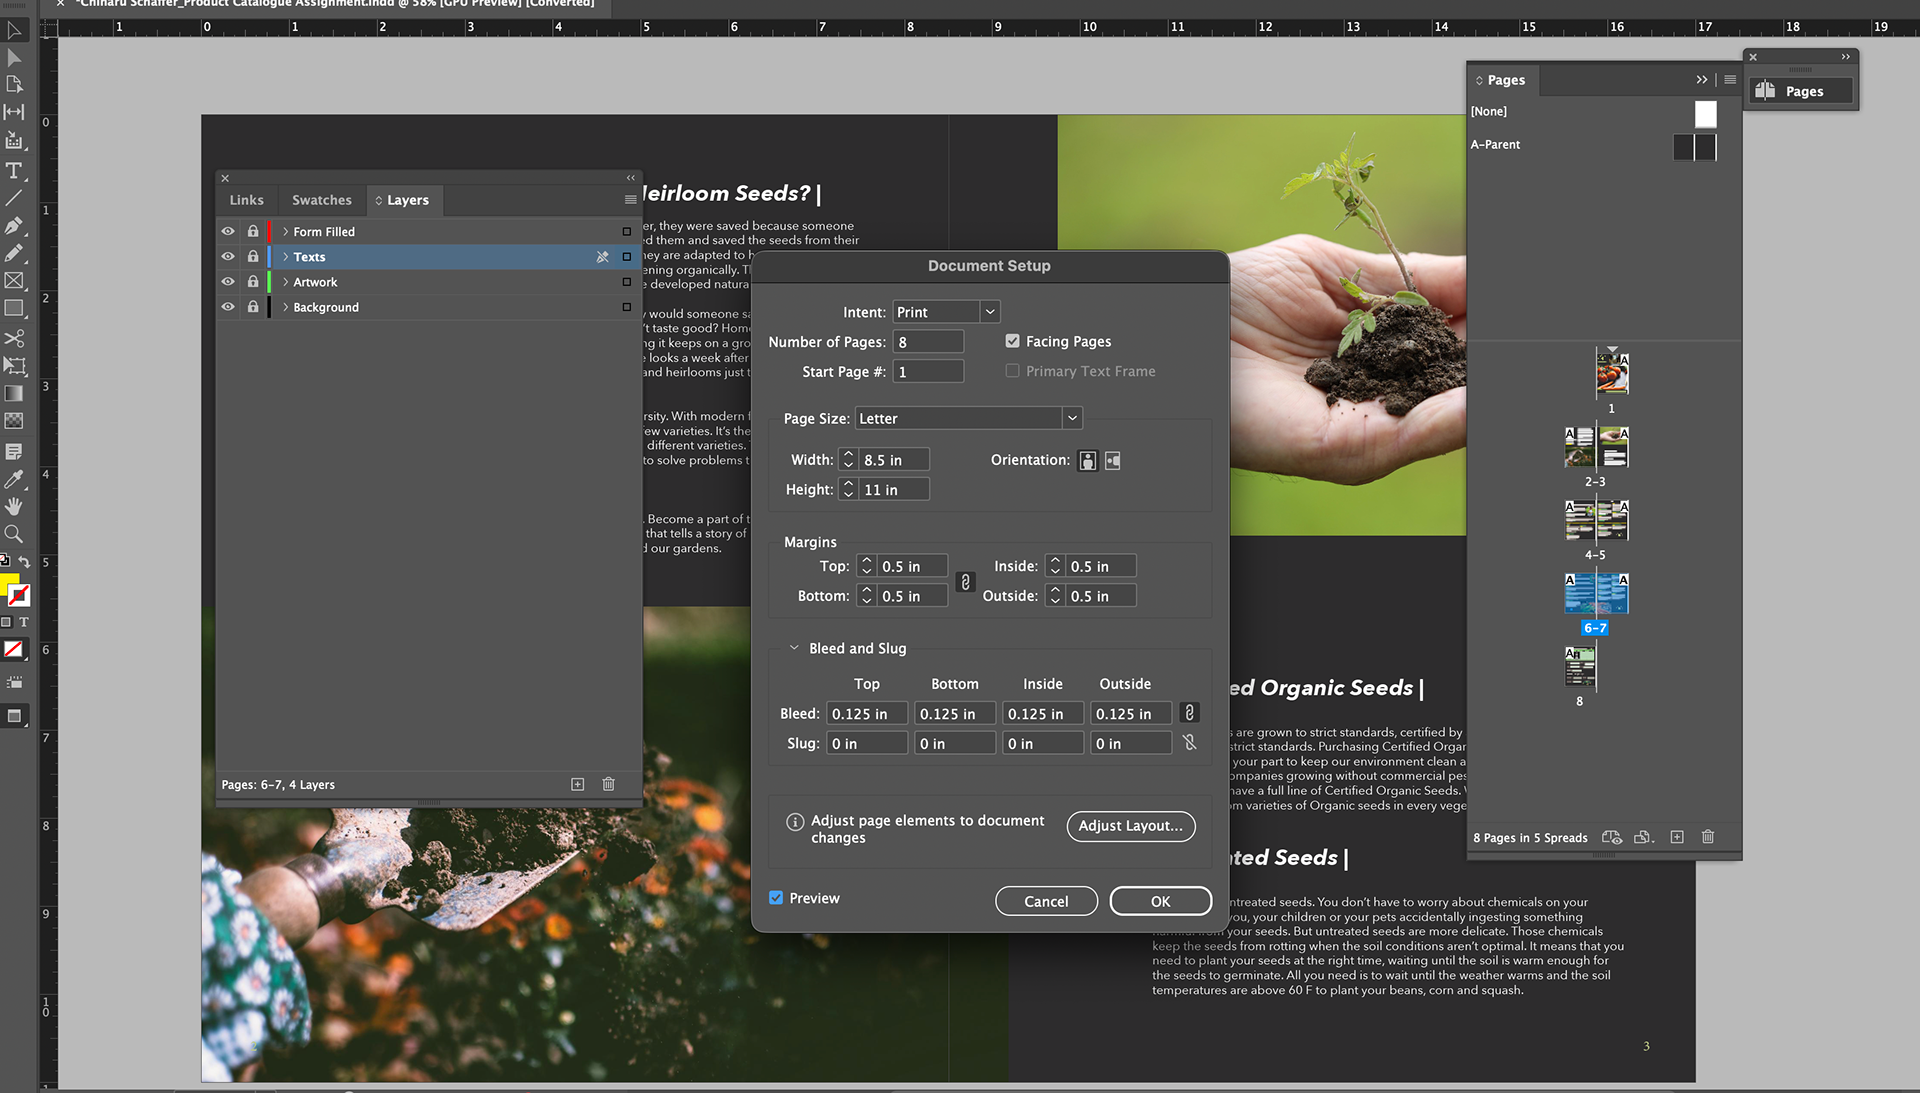The image size is (1920, 1093).
Task: Collapse the Bleed and Slug section
Action: pyautogui.click(x=794, y=648)
